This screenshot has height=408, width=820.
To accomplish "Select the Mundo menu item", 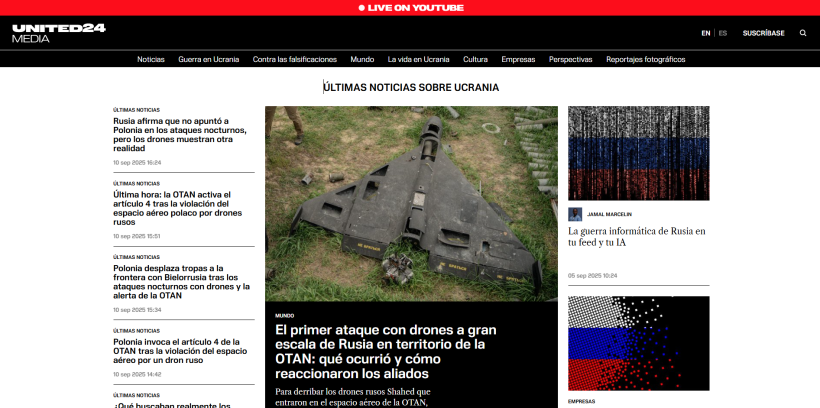I will tap(362, 59).
